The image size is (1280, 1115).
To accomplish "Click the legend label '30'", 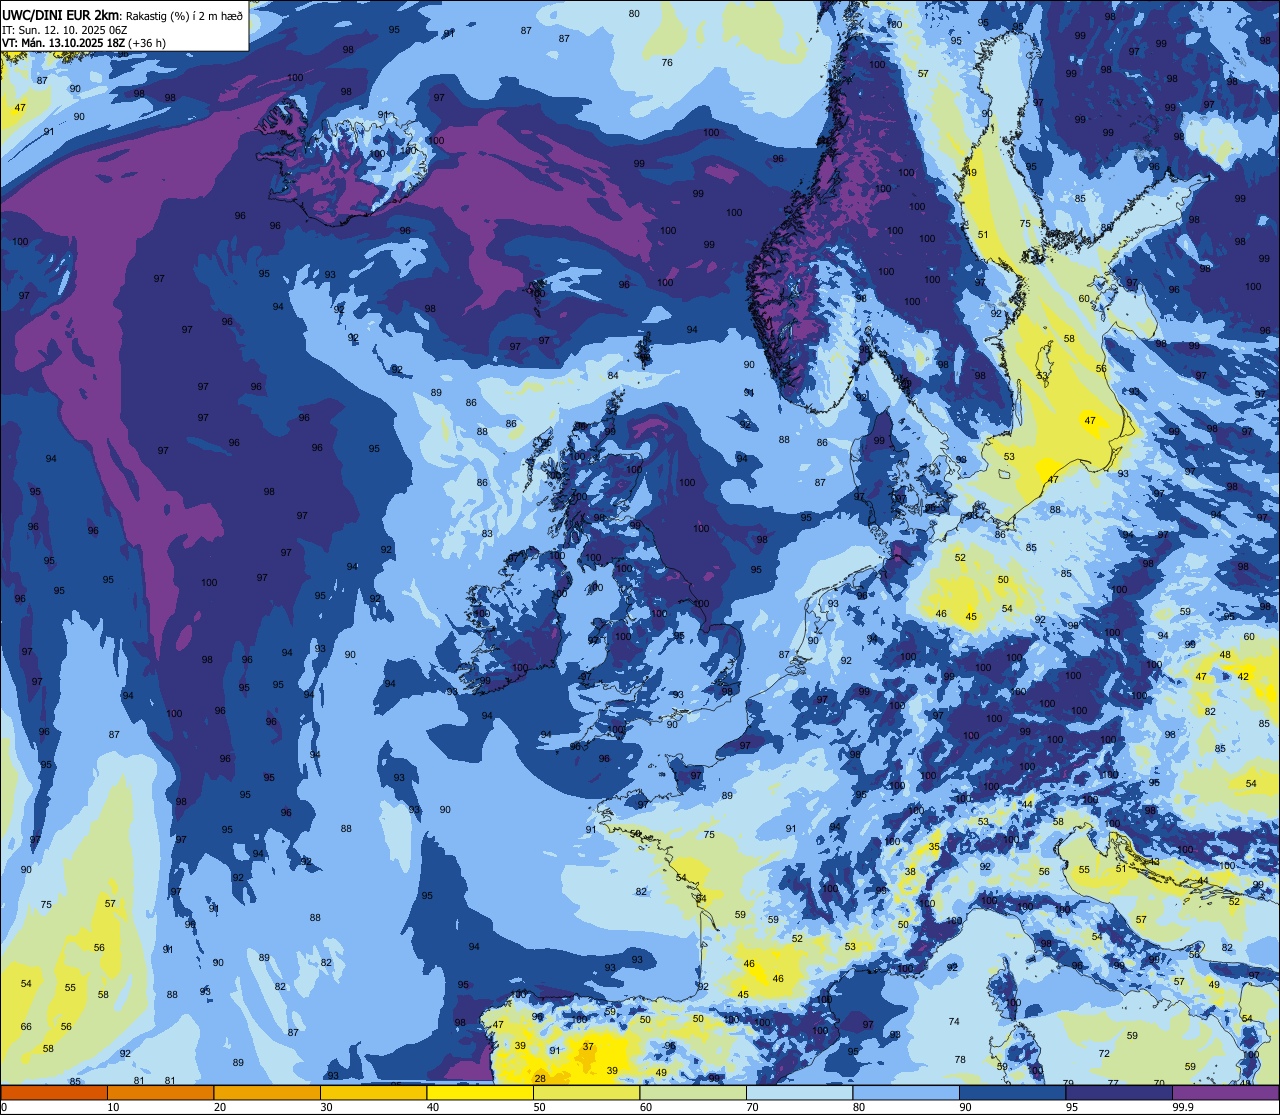I will click(x=326, y=1107).
